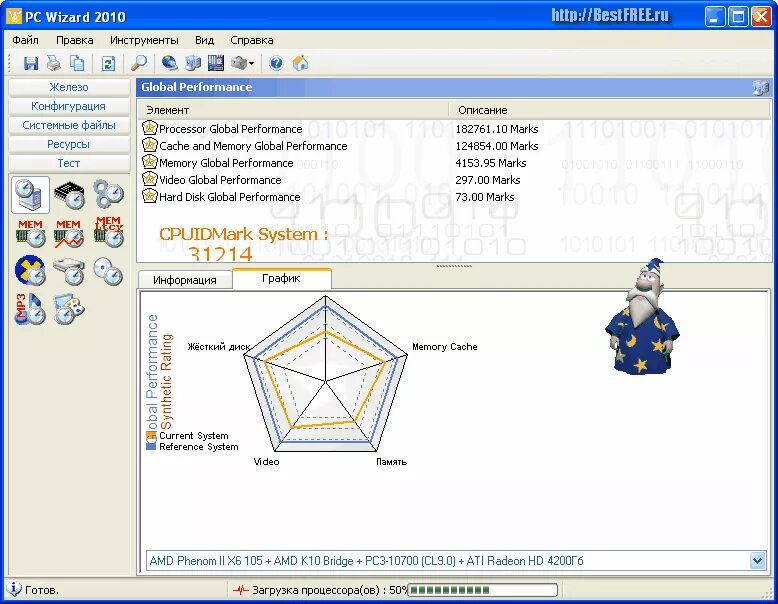This screenshot has height=604, width=778.
Task: Click the Описание column header
Action: (609, 110)
